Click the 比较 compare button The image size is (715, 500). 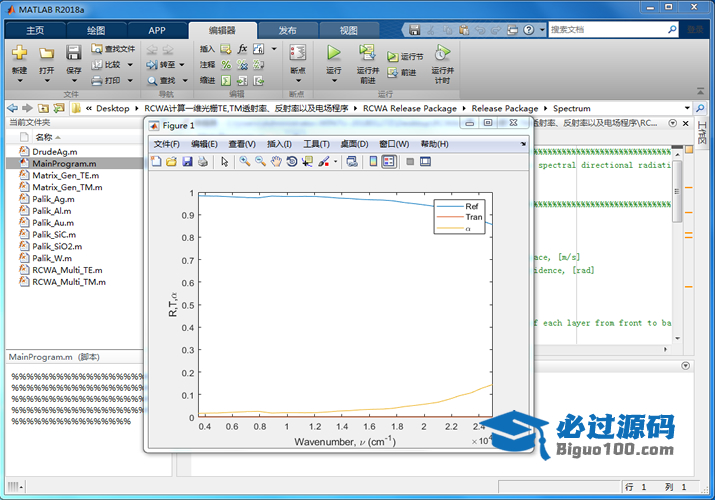[x=107, y=65]
